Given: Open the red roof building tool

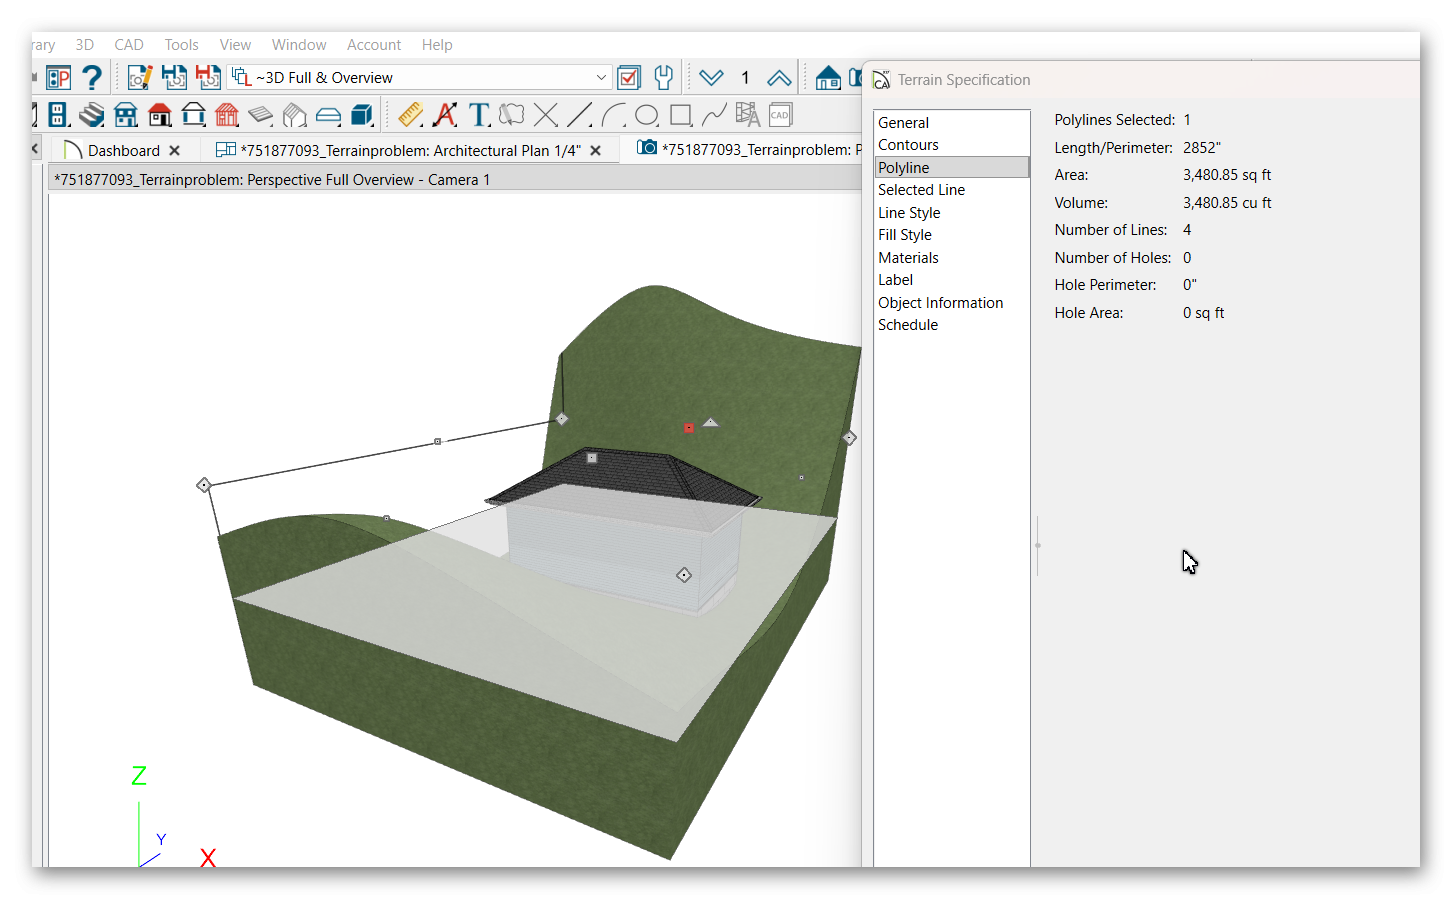Looking at the screenshot, I should click(160, 115).
